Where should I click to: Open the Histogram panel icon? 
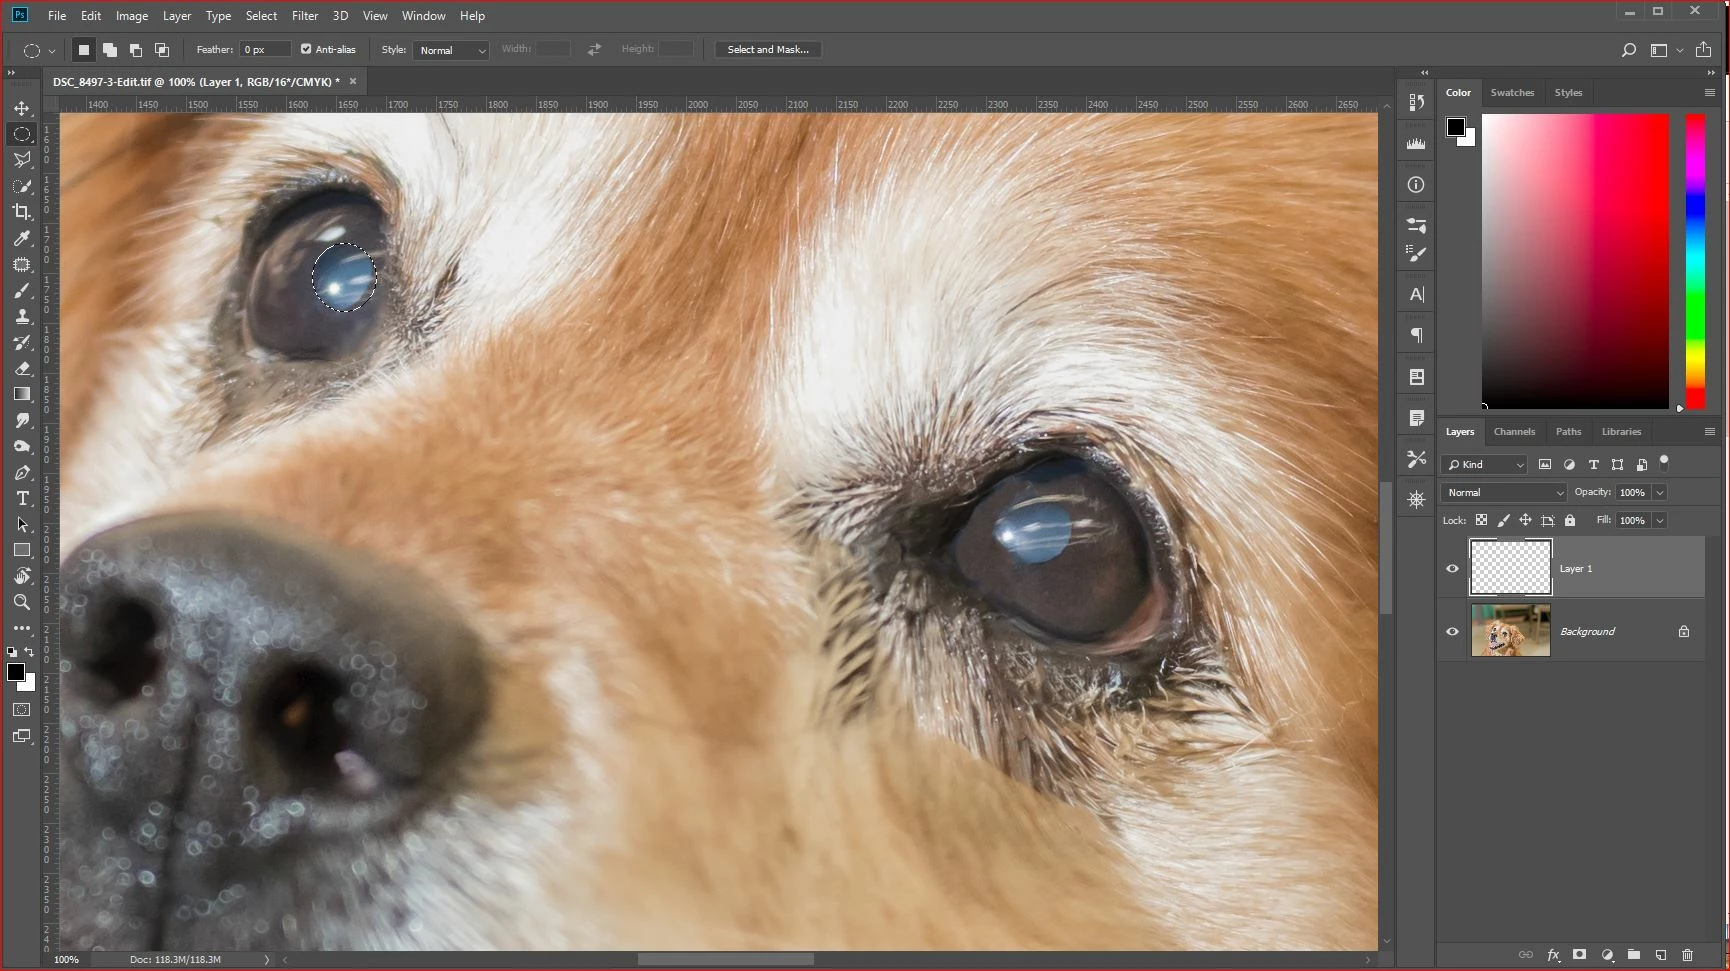(x=1416, y=144)
